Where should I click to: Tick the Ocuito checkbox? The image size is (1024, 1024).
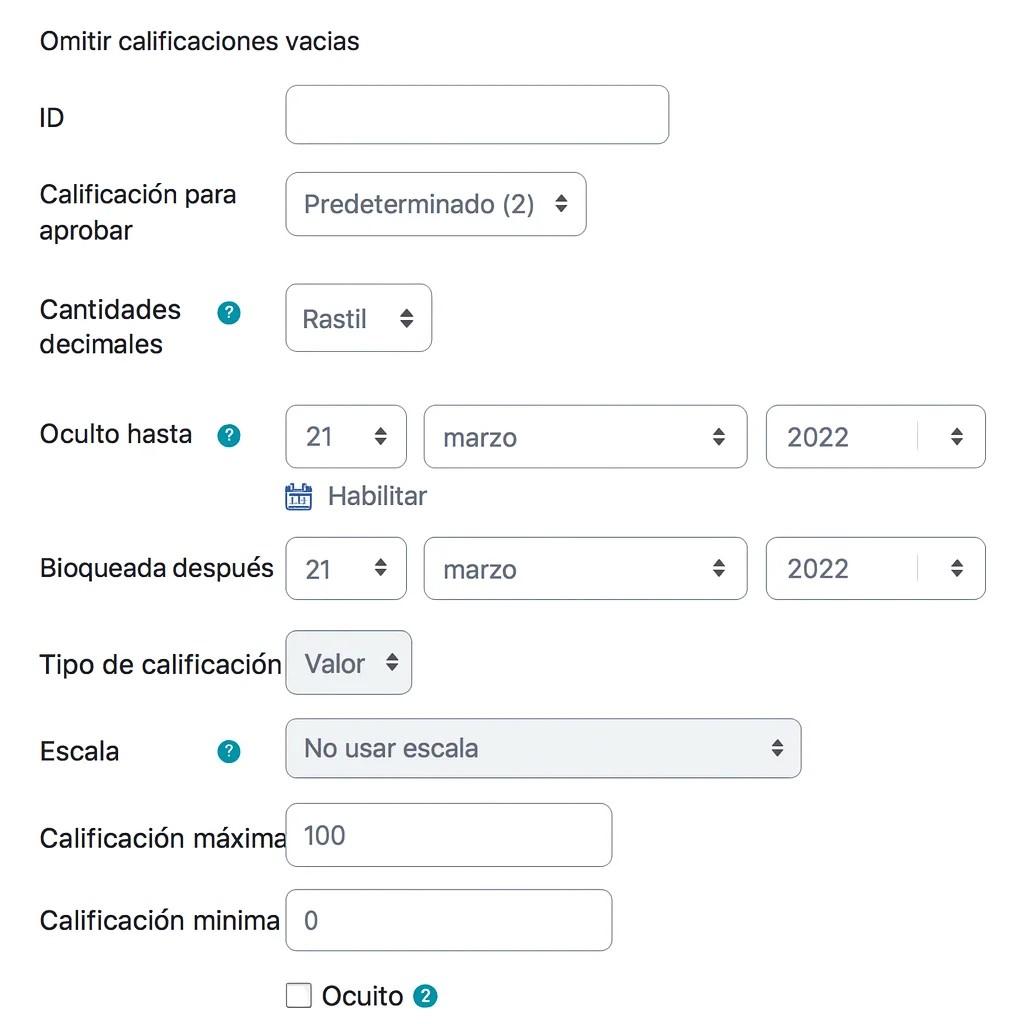[299, 996]
